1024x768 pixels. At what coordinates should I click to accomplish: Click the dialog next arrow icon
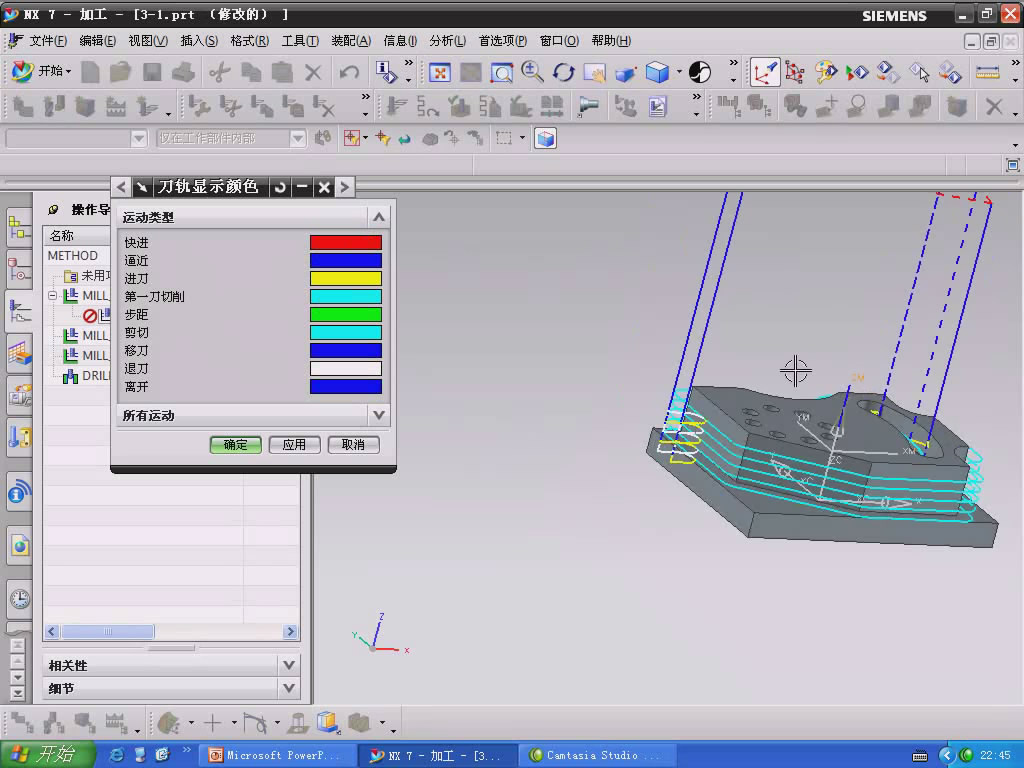[x=344, y=187]
